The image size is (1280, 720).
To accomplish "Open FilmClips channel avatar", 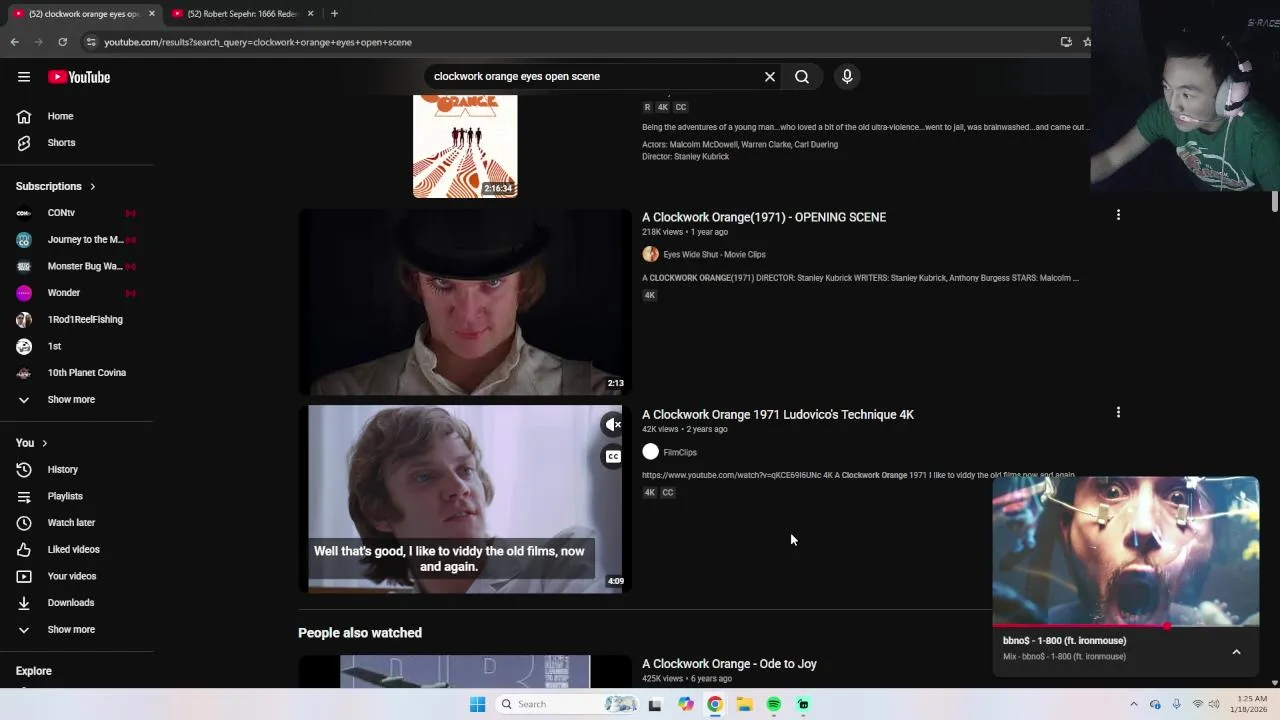I will [x=650, y=452].
